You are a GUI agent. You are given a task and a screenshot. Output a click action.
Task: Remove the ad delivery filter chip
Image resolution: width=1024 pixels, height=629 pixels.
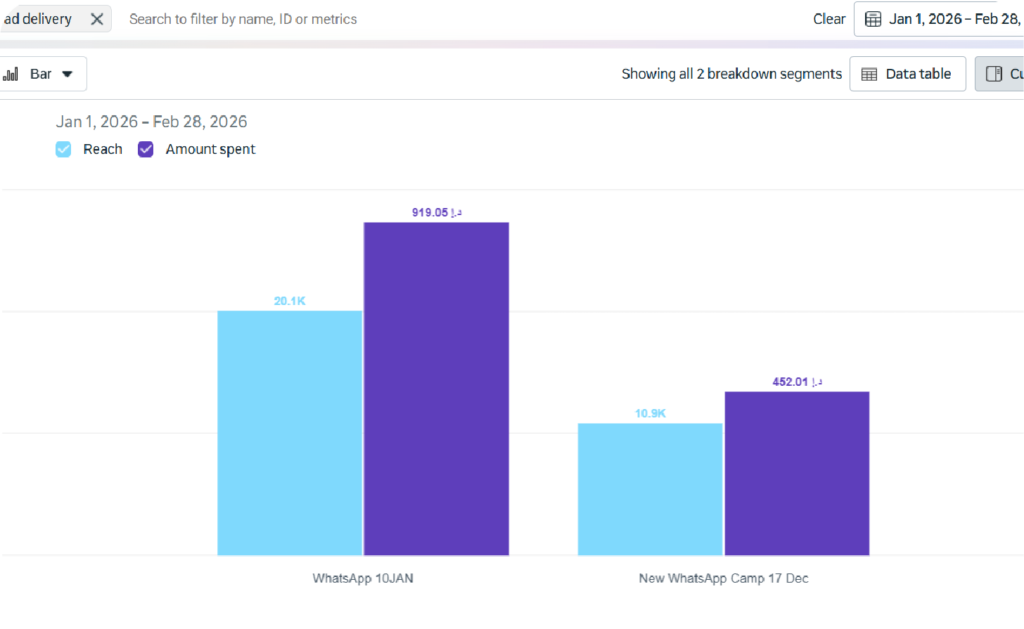(96, 19)
